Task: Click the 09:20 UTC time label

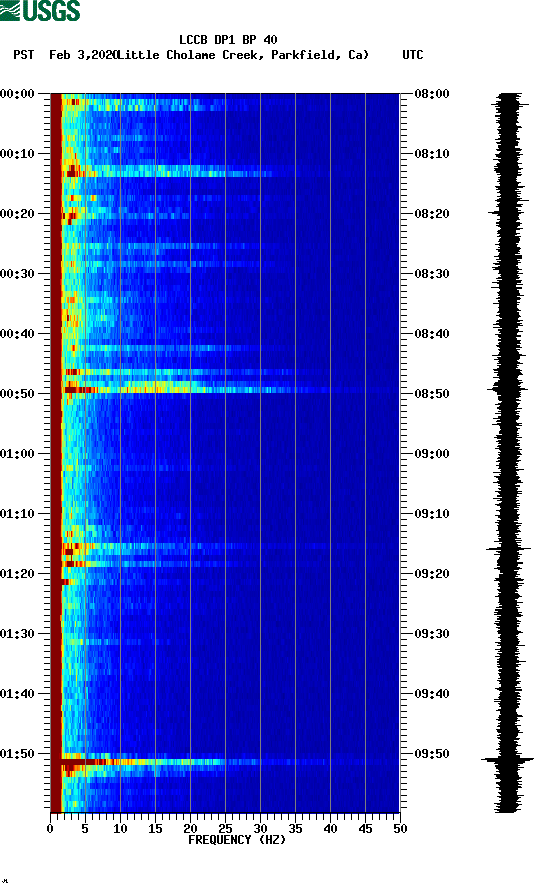Action: pos(432,573)
